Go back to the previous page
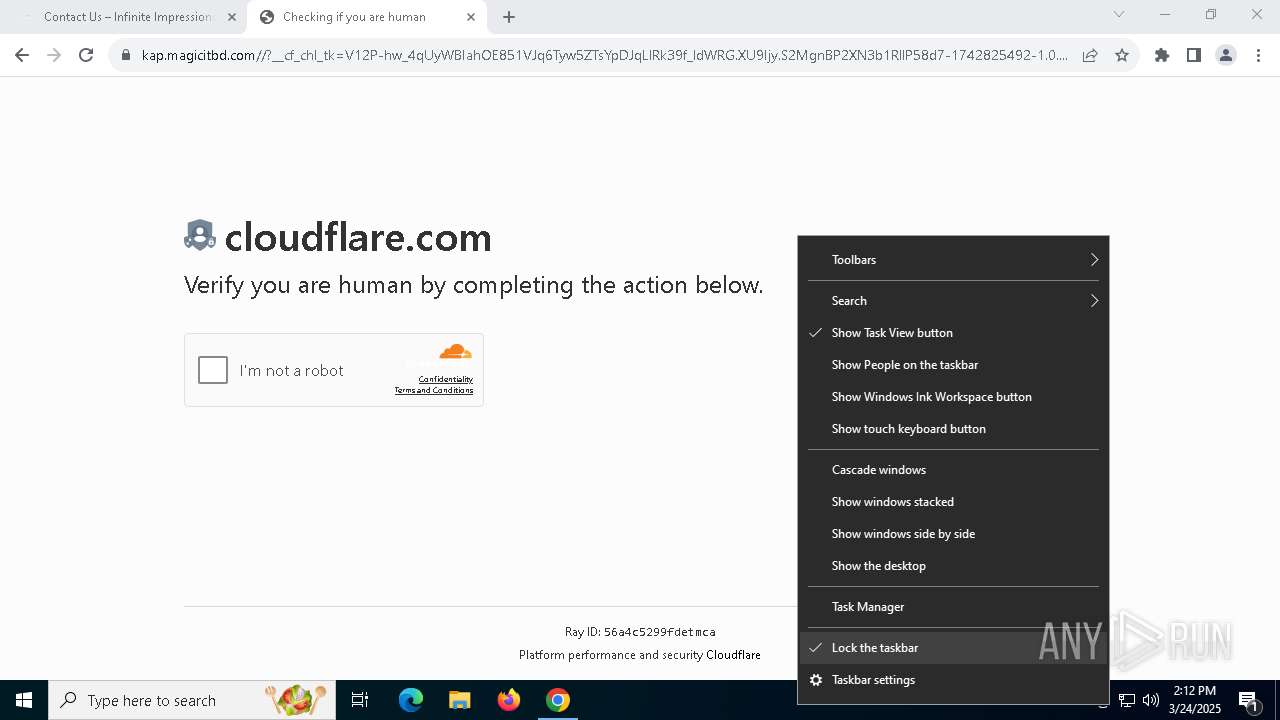Image resolution: width=1280 pixels, height=720 pixels. pyautogui.click(x=22, y=55)
